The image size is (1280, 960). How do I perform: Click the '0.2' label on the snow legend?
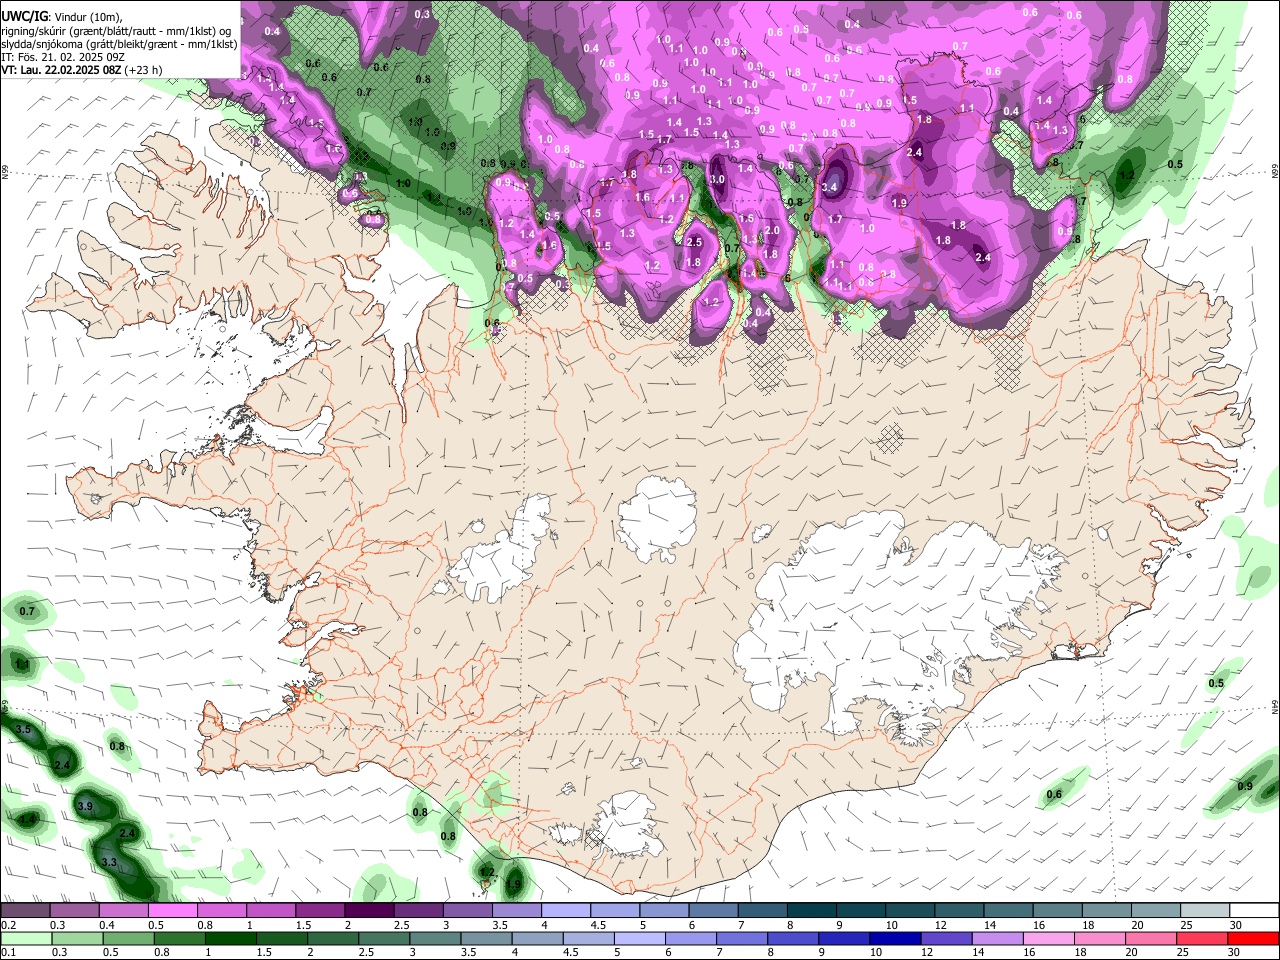coord(7,925)
